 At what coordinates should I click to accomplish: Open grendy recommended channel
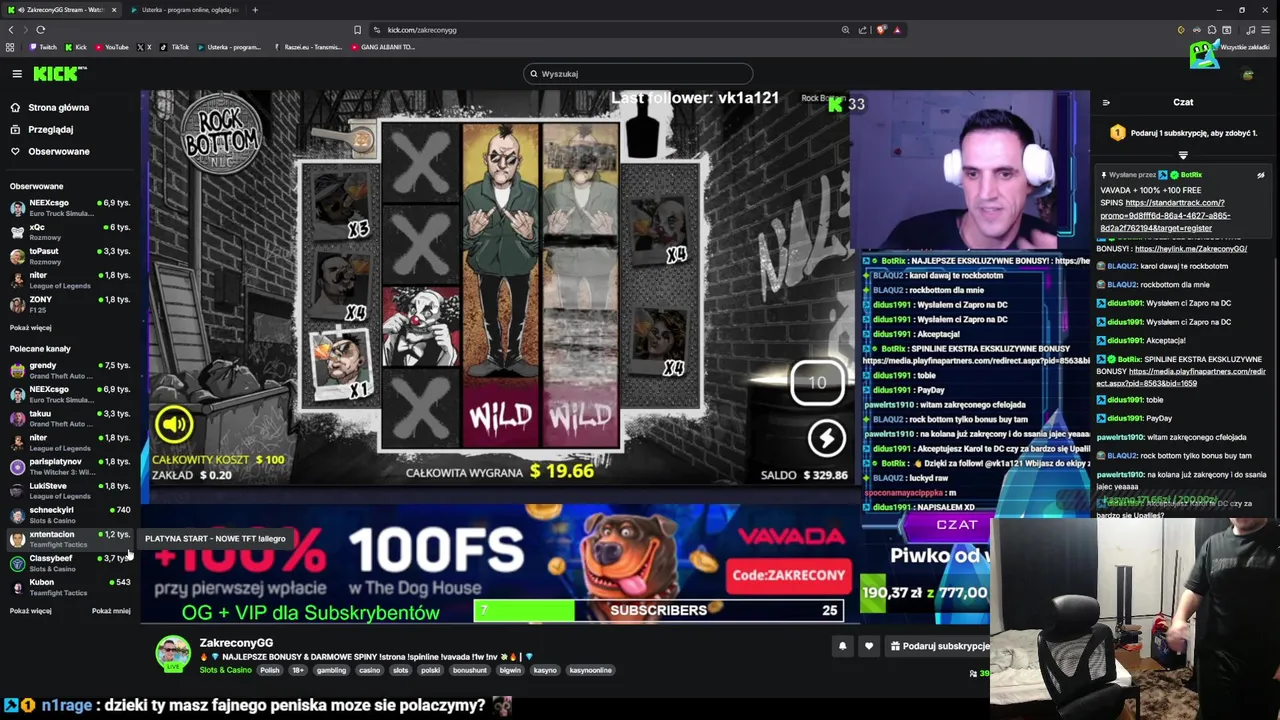point(70,370)
